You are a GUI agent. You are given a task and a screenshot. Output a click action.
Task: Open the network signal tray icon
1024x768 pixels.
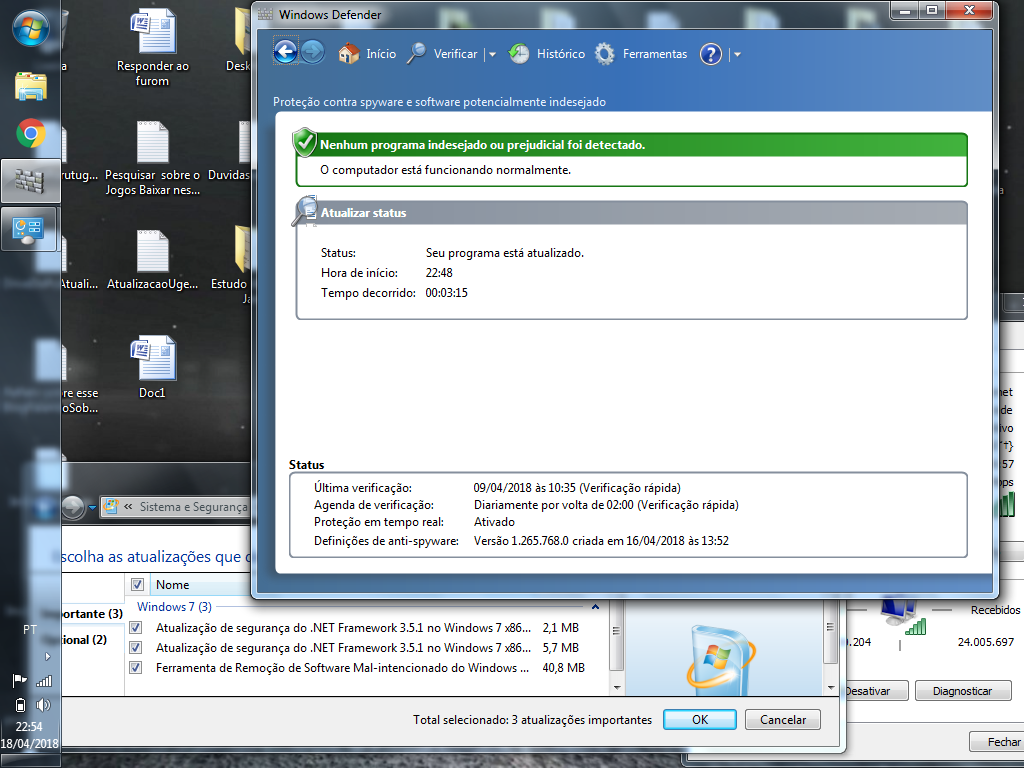[44, 681]
